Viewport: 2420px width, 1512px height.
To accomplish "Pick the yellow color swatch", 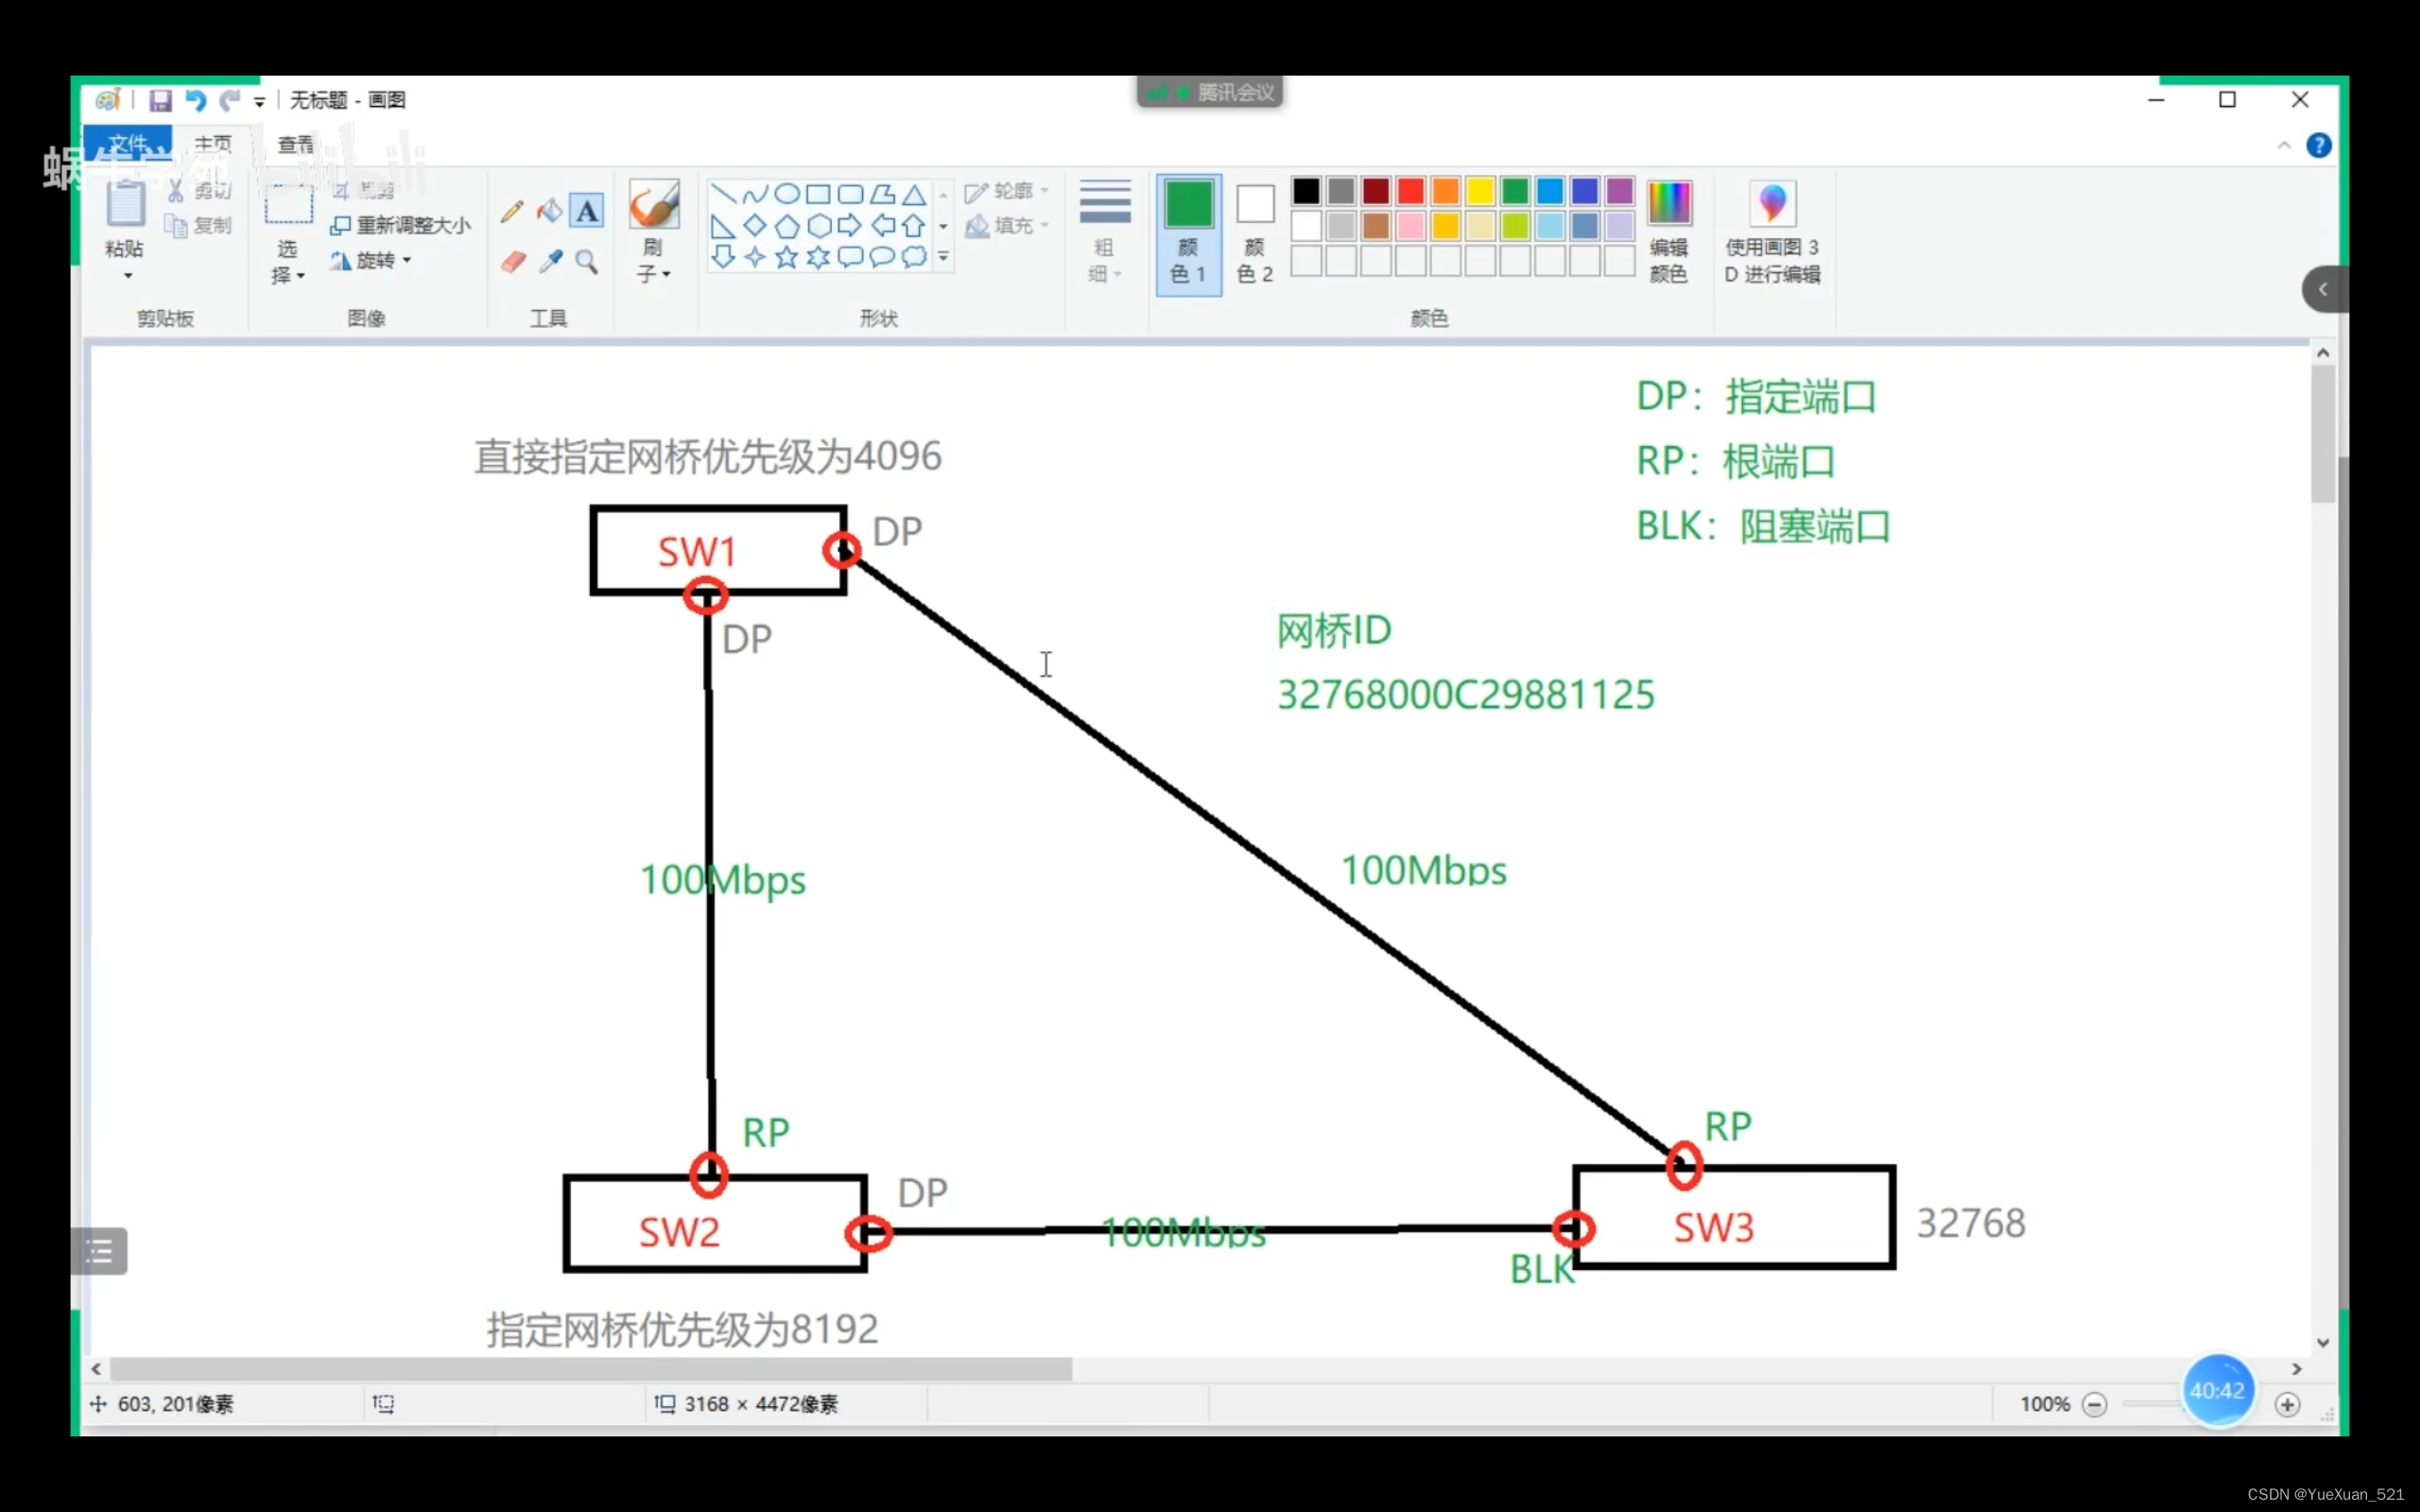I will point(1480,190).
